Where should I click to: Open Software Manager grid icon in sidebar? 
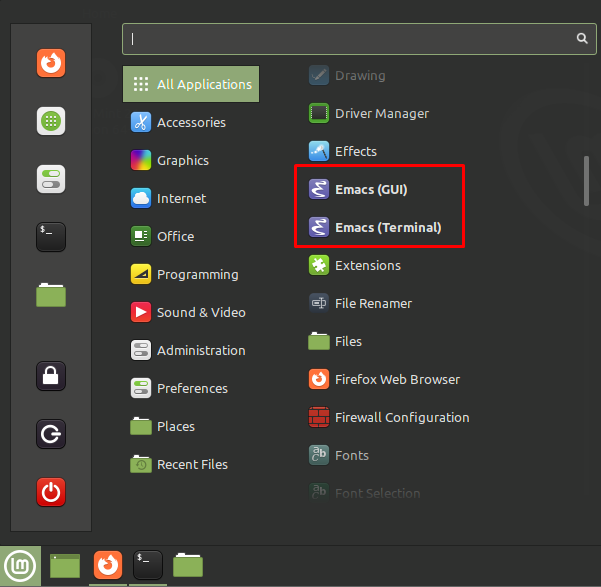click(51, 121)
